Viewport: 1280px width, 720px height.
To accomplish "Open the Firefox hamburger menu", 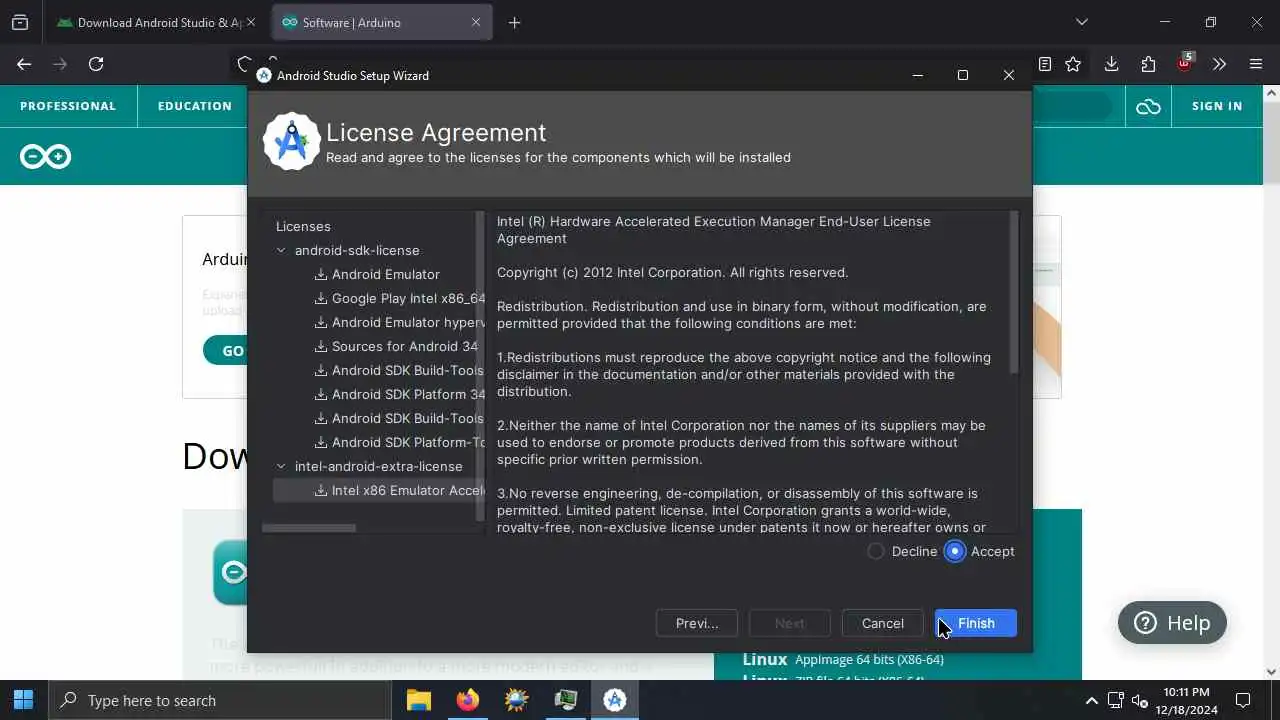I will click(x=1256, y=64).
